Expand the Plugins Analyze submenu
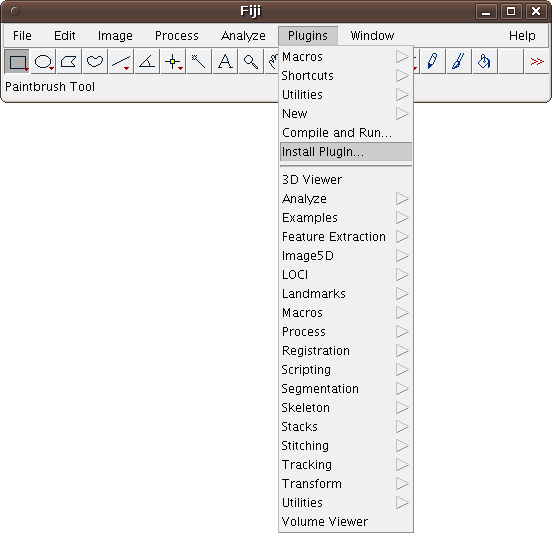 tap(346, 199)
